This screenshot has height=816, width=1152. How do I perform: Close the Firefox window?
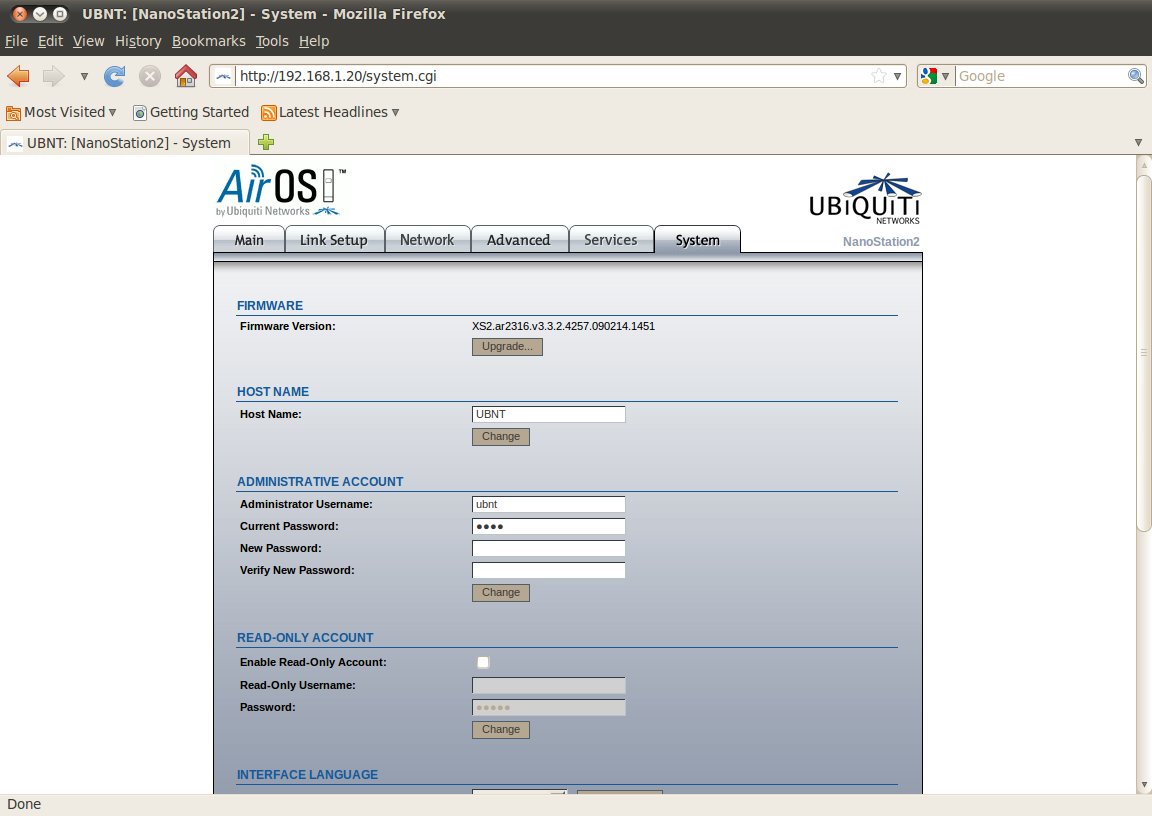[x=20, y=14]
